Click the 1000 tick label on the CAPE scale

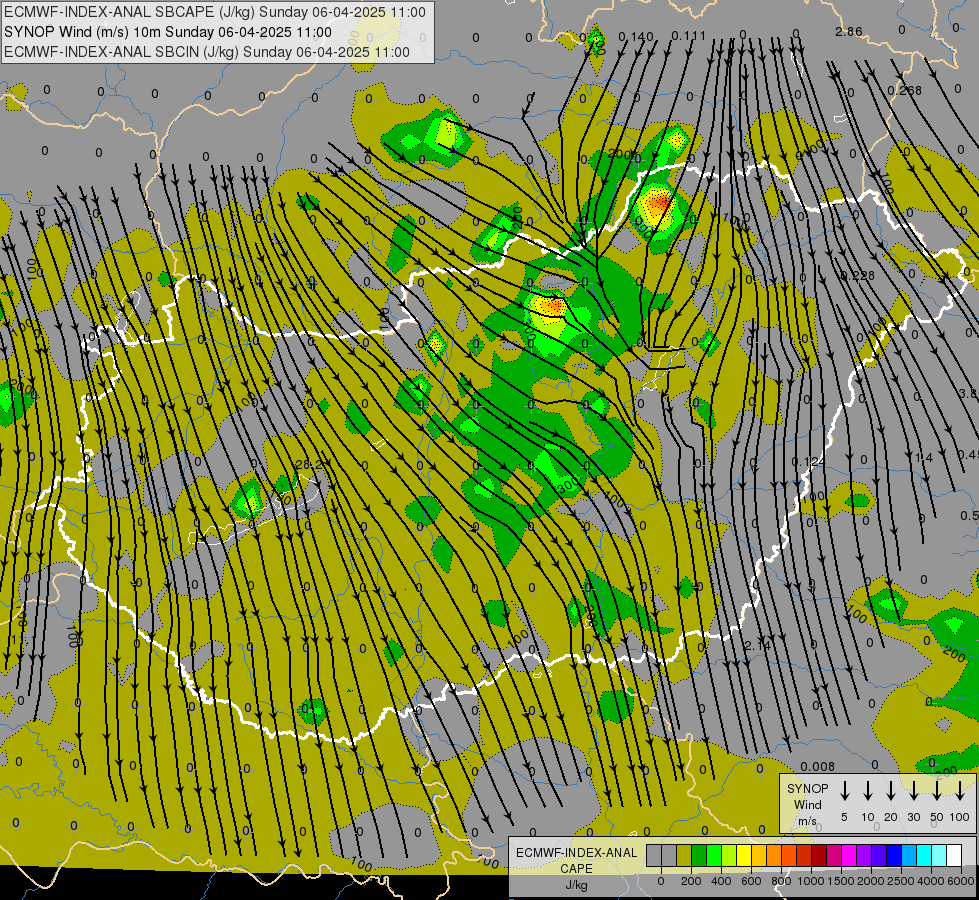click(811, 881)
